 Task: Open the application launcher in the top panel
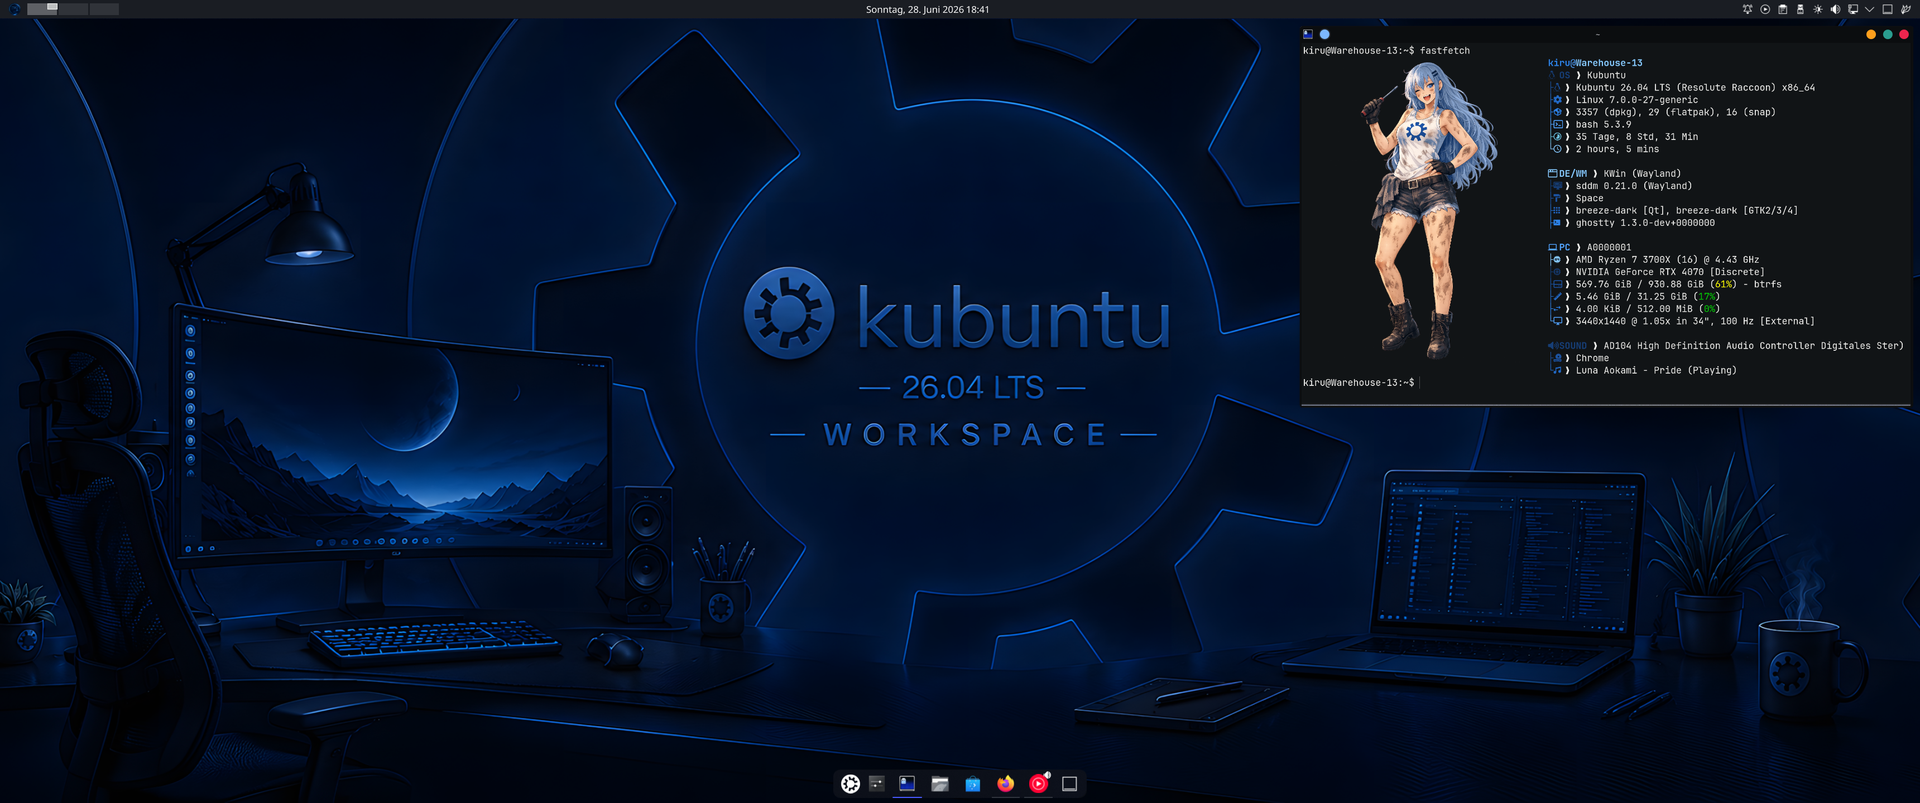click(x=14, y=9)
